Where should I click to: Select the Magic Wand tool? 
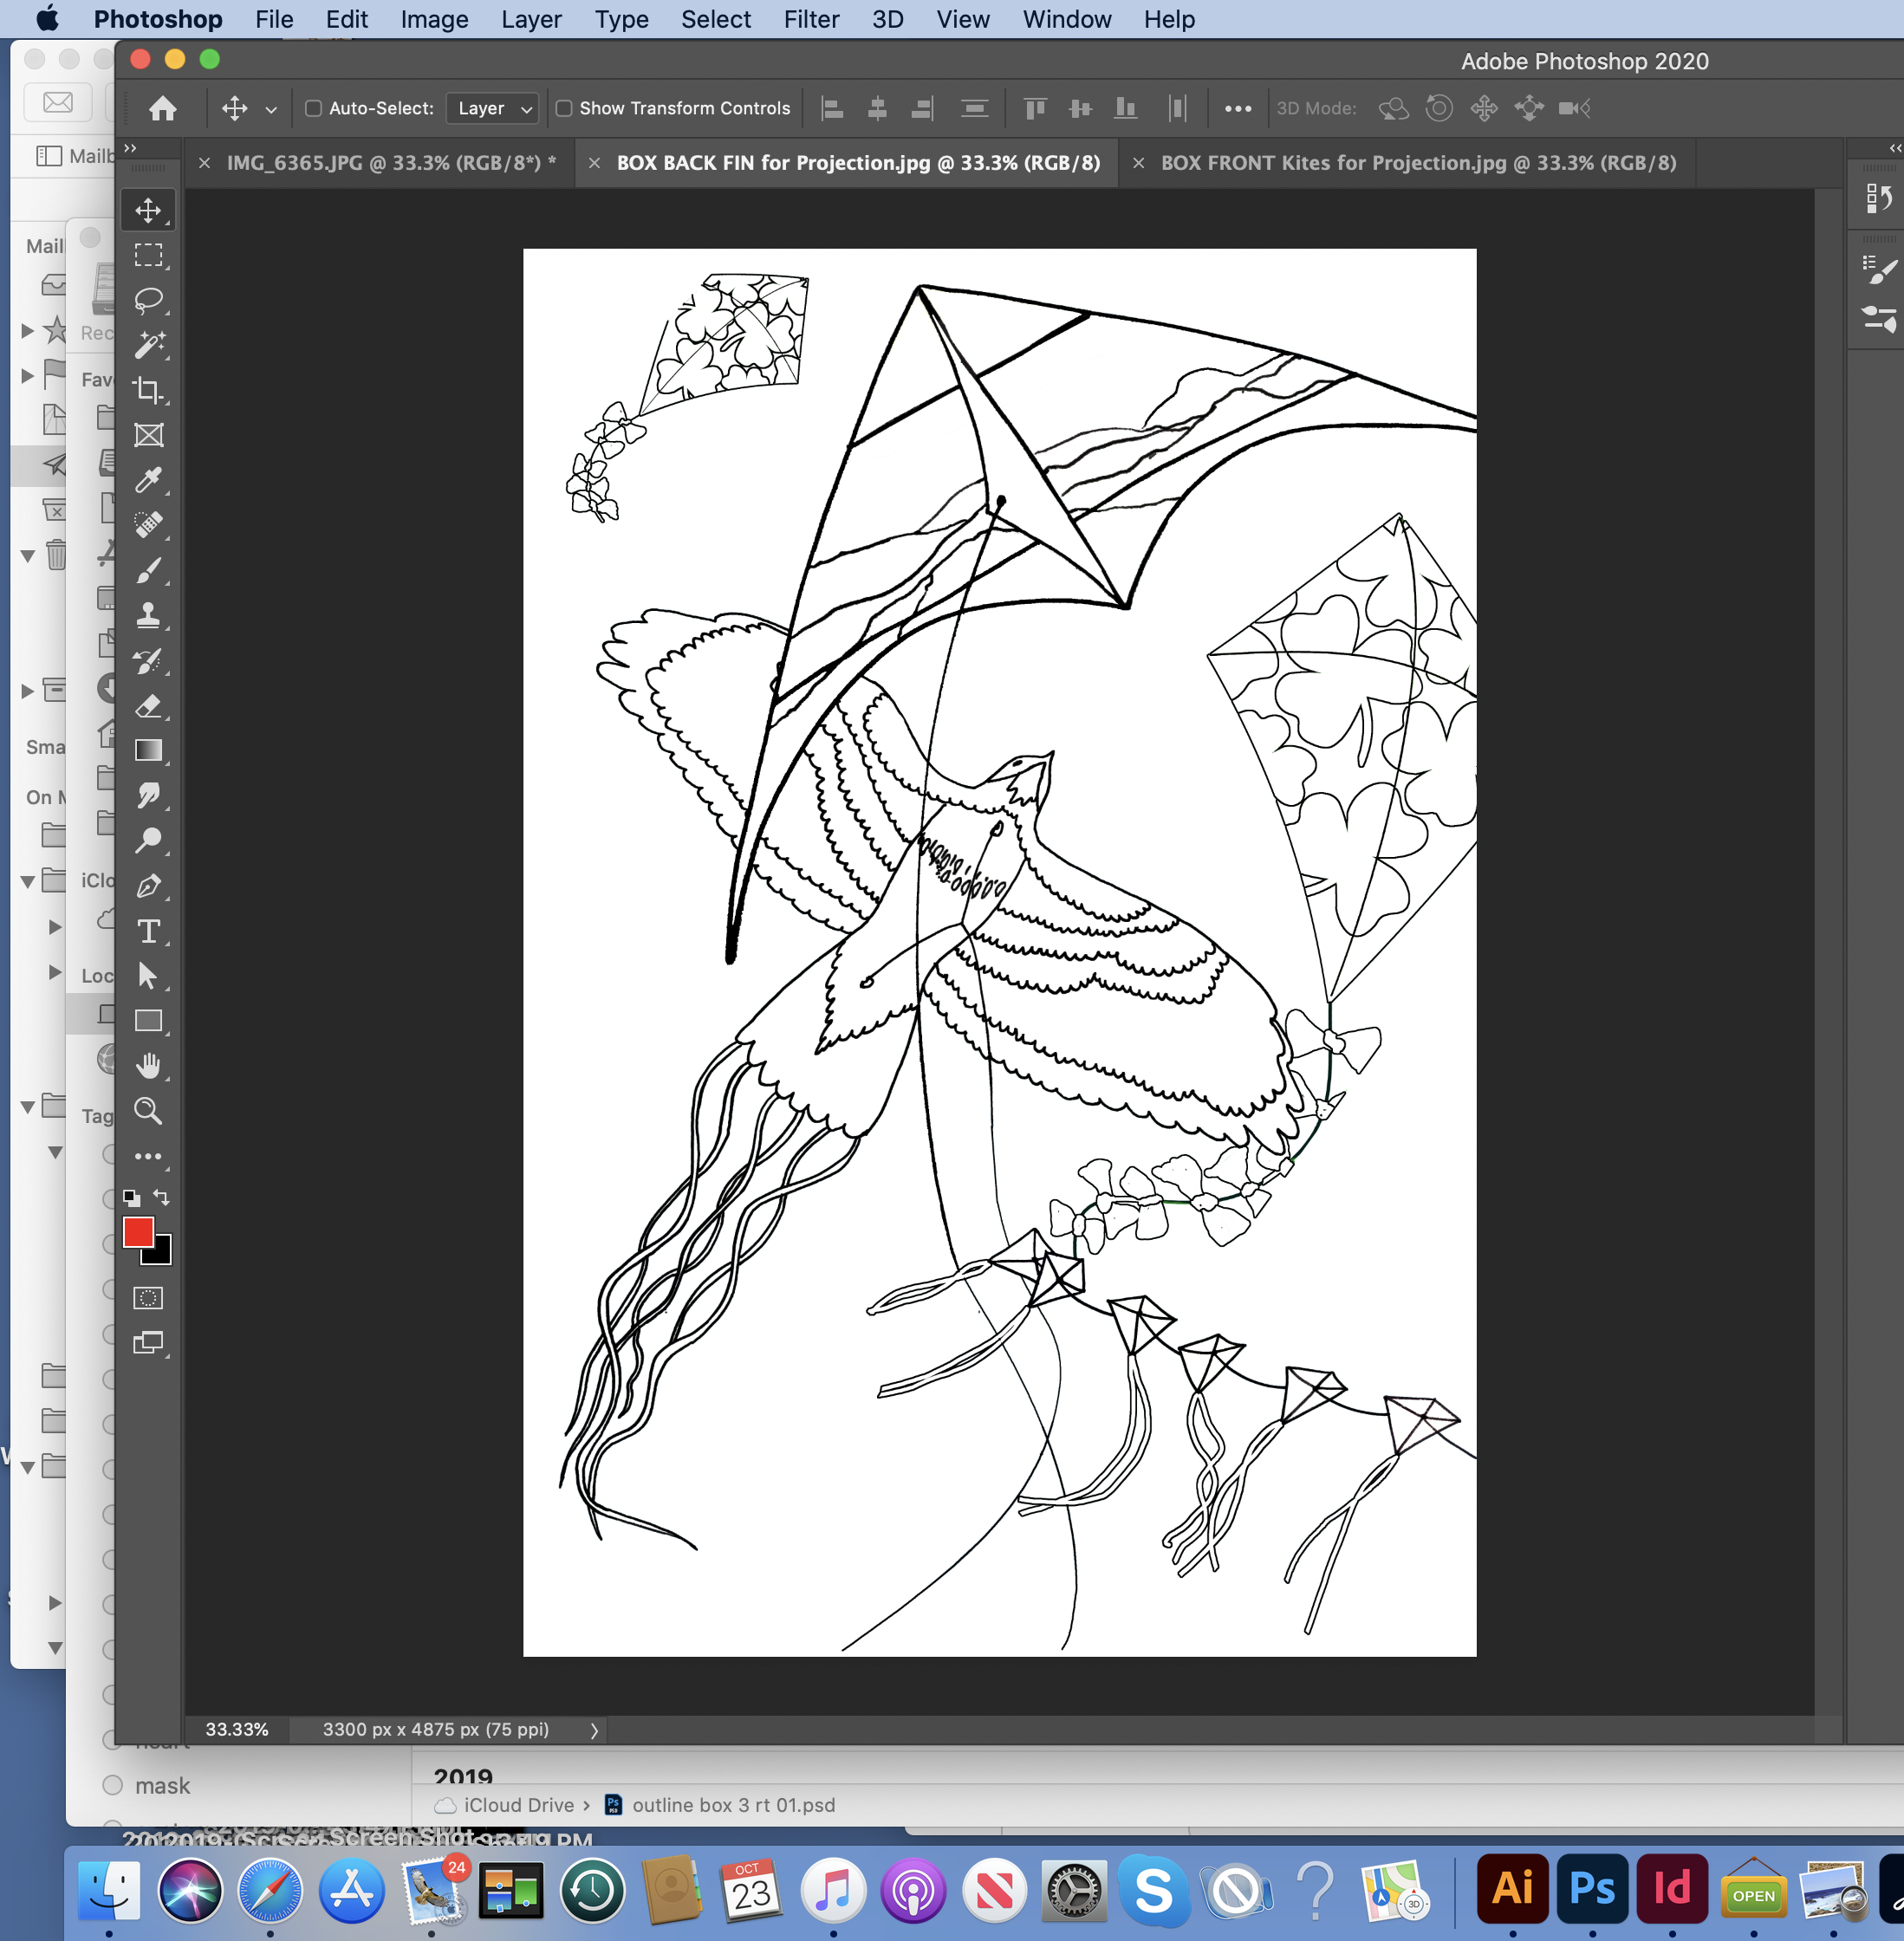tap(148, 345)
